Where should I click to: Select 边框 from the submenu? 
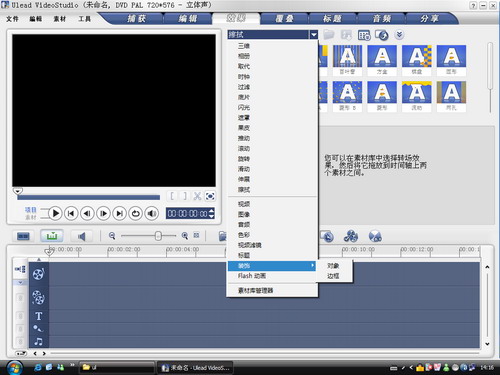(333, 276)
